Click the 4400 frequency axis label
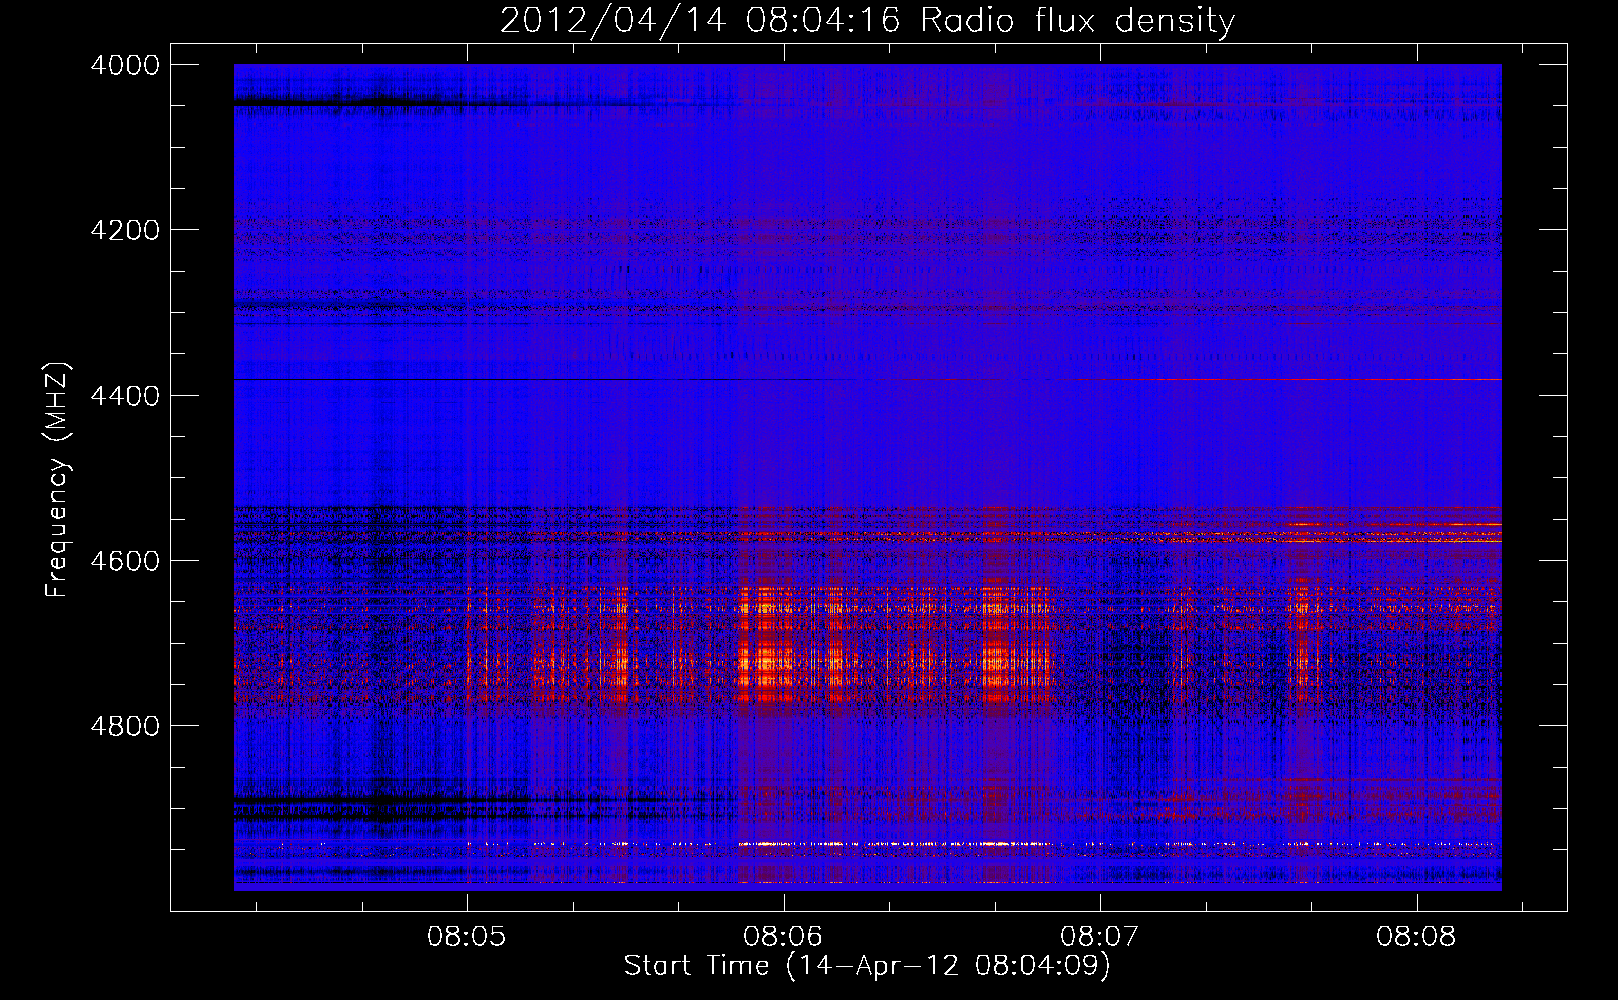The height and width of the screenshot is (1000, 1618). (x=125, y=396)
